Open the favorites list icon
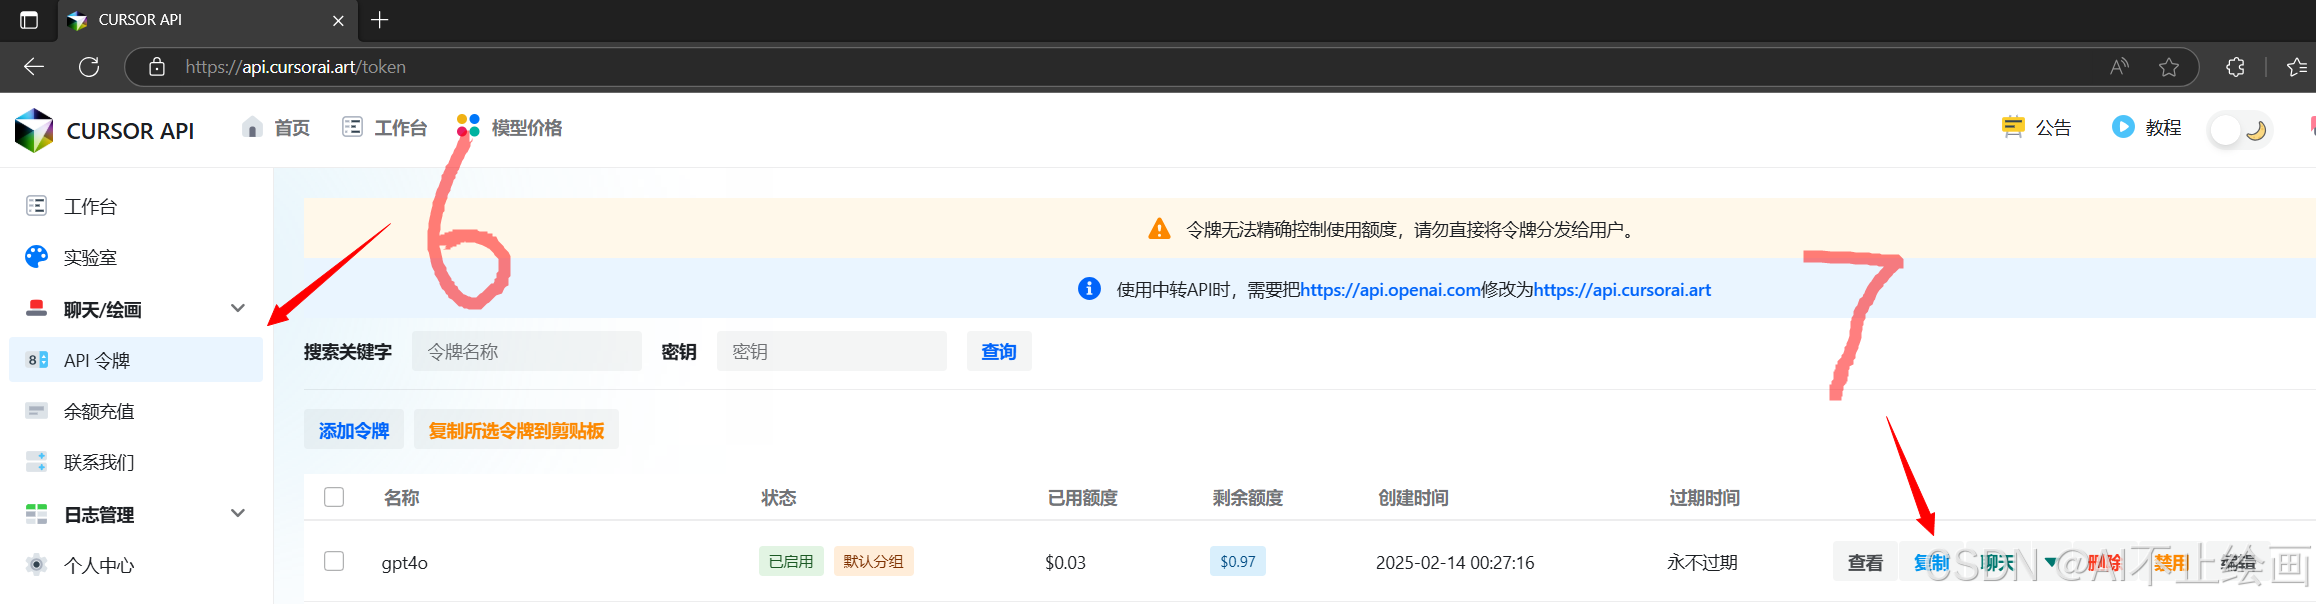The height and width of the screenshot is (604, 2316). (x=2297, y=67)
